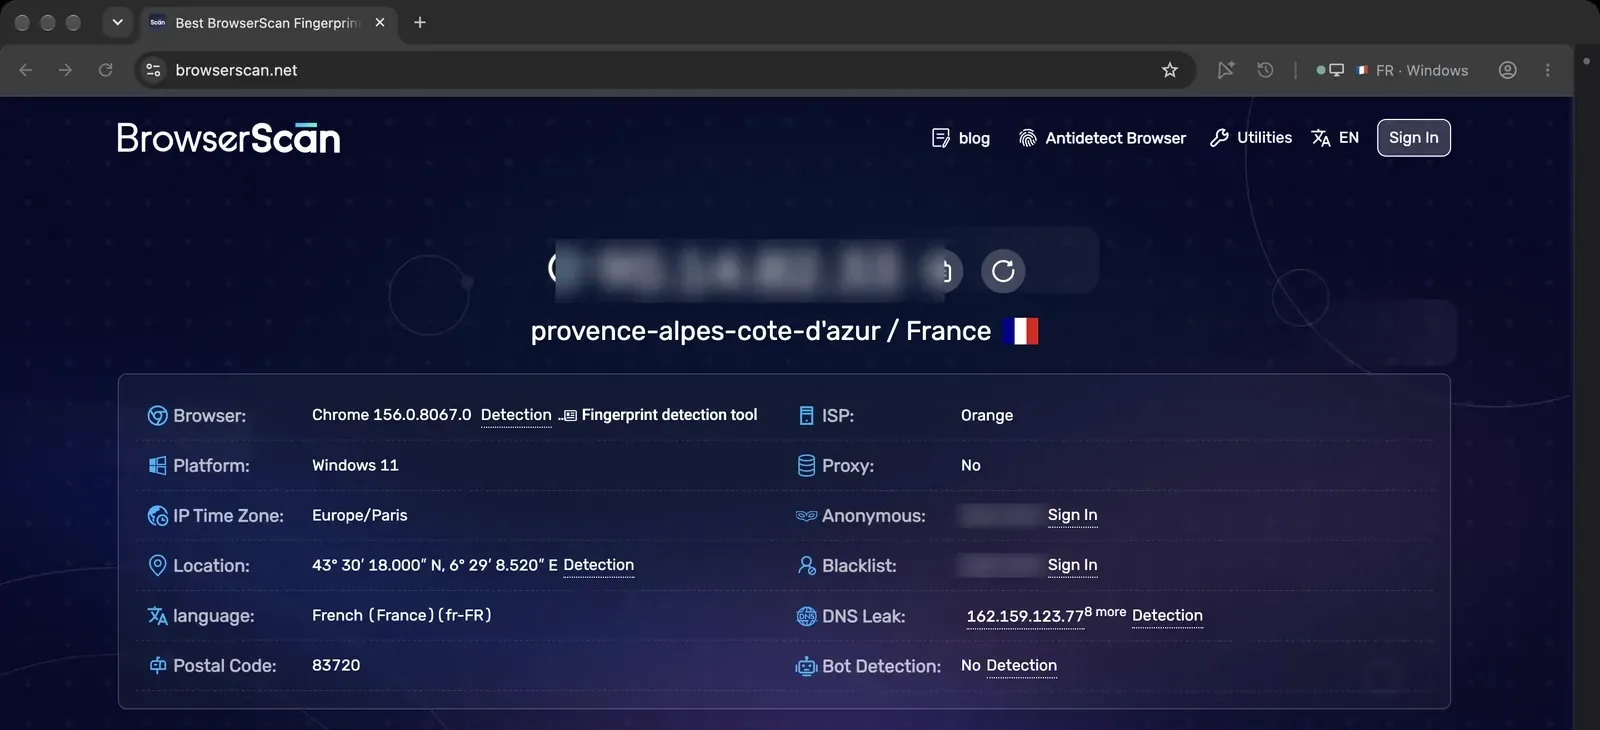
Task: Open the blog menu item
Action: point(961,138)
